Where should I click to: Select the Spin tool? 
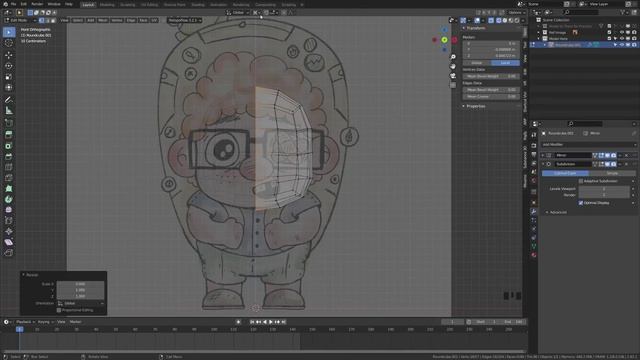coord(9,199)
